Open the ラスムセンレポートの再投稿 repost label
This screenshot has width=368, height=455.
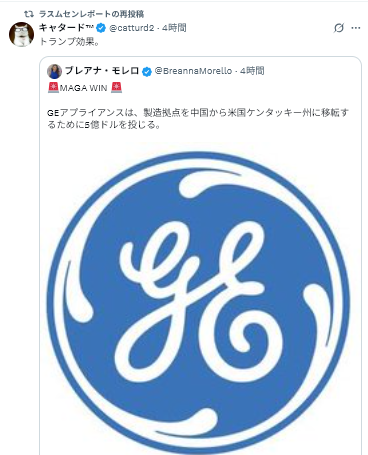pyautogui.click(x=91, y=14)
